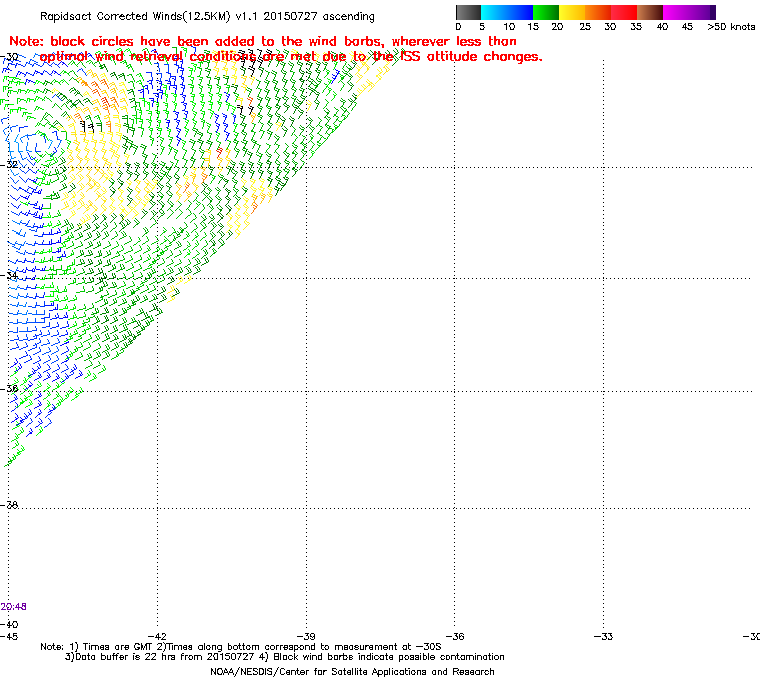760x688 pixels.
Task: Click the NOAA/NESDIS Center credit line
Action: pos(352,672)
